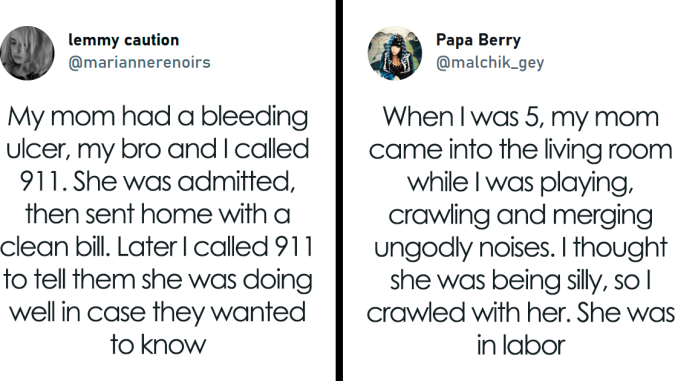The image size is (678, 381).
Task: Click 'to tell them she was doing' line
Action: [x=158, y=280]
